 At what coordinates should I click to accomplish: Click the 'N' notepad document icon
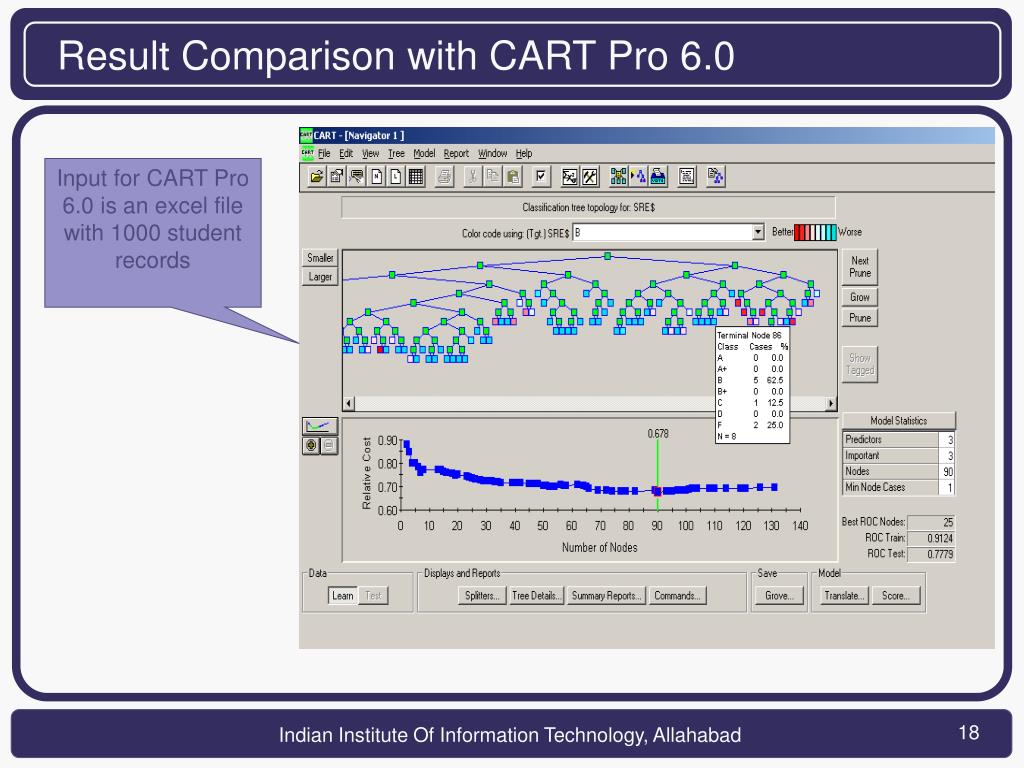click(377, 176)
